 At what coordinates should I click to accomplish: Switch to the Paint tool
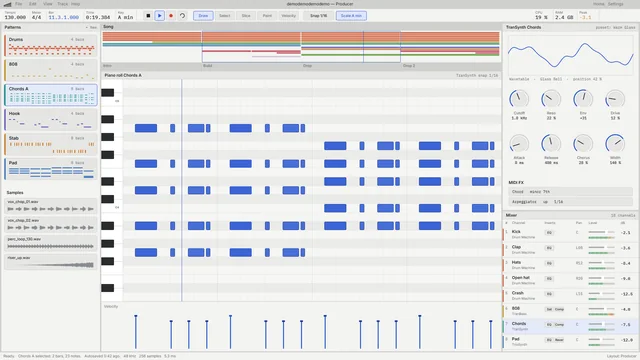coord(267,16)
